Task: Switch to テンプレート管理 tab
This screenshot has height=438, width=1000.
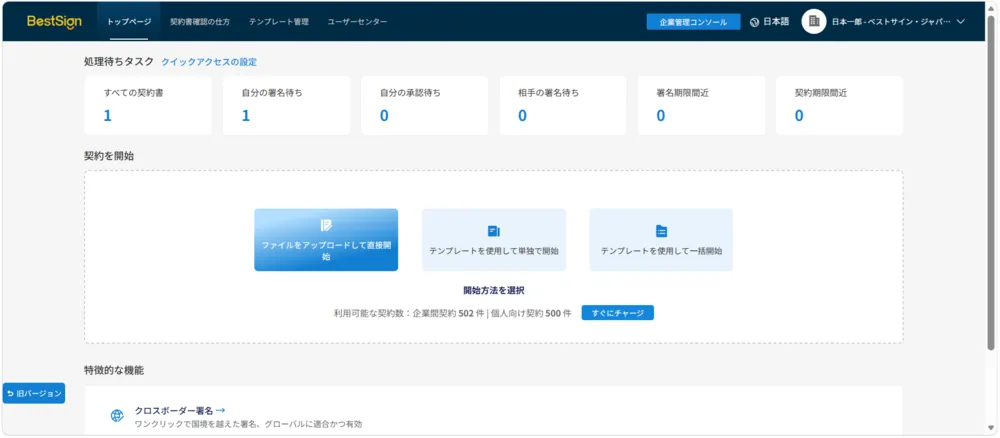Action: click(279, 22)
